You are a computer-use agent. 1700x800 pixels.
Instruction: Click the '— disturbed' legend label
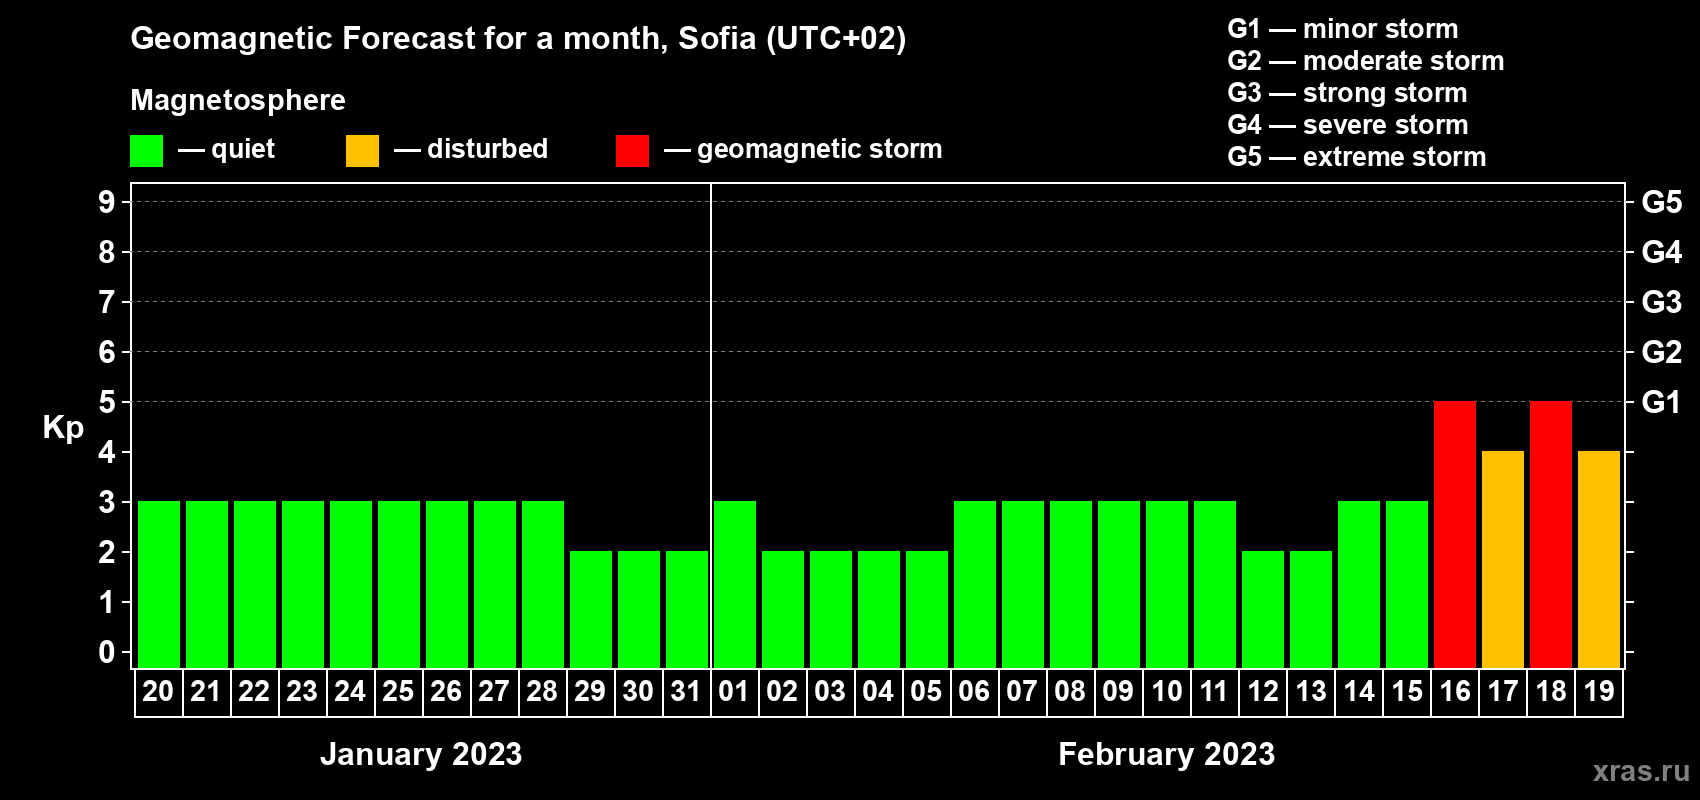pos(471,149)
